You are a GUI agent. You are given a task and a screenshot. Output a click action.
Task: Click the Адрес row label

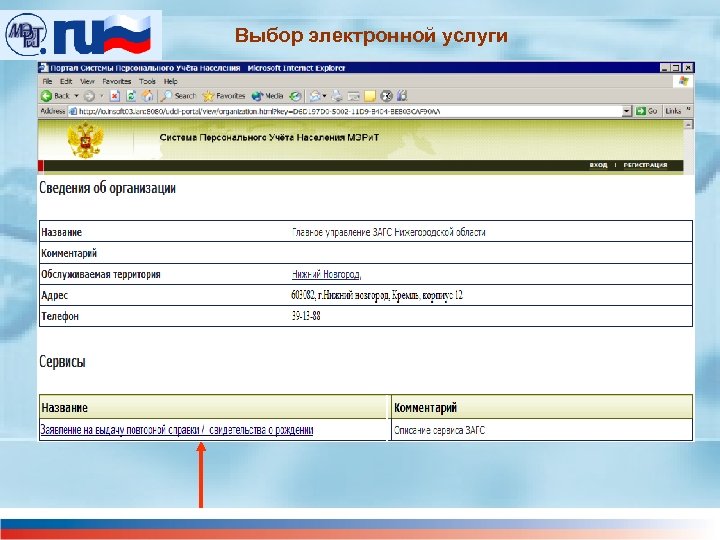54,295
